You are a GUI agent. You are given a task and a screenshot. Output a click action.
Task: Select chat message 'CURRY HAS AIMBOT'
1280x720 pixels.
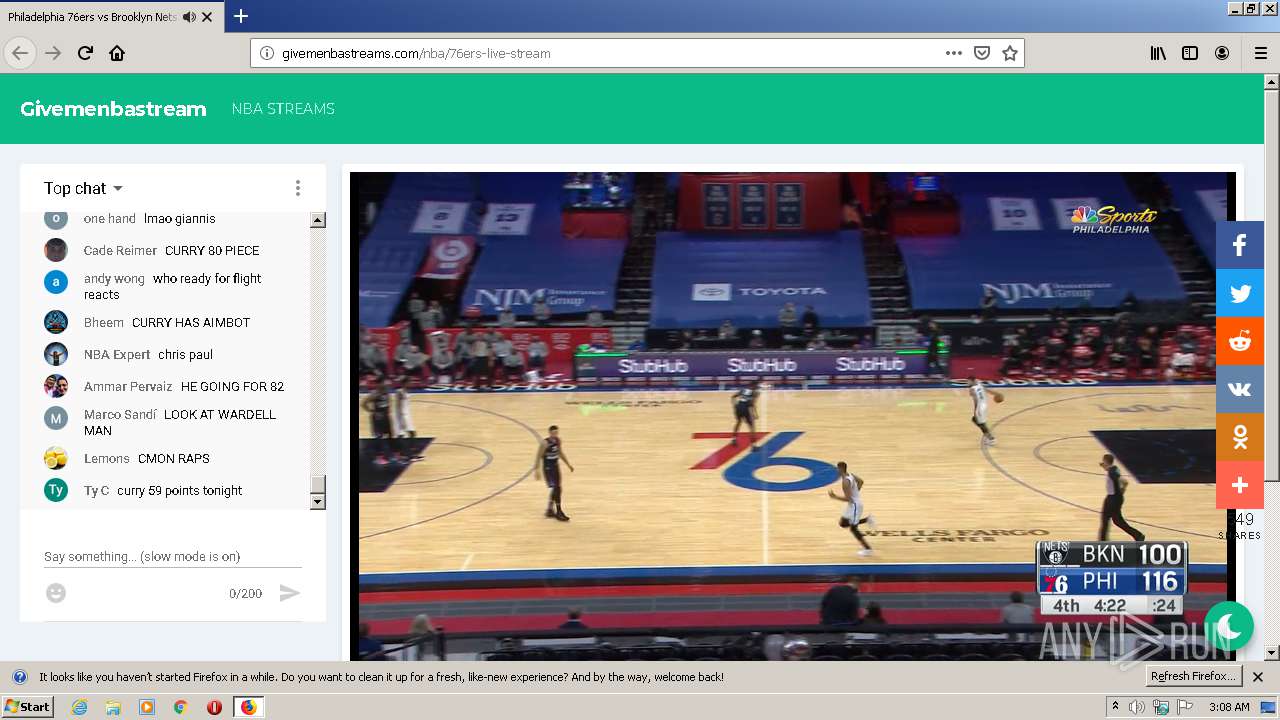[191, 322]
